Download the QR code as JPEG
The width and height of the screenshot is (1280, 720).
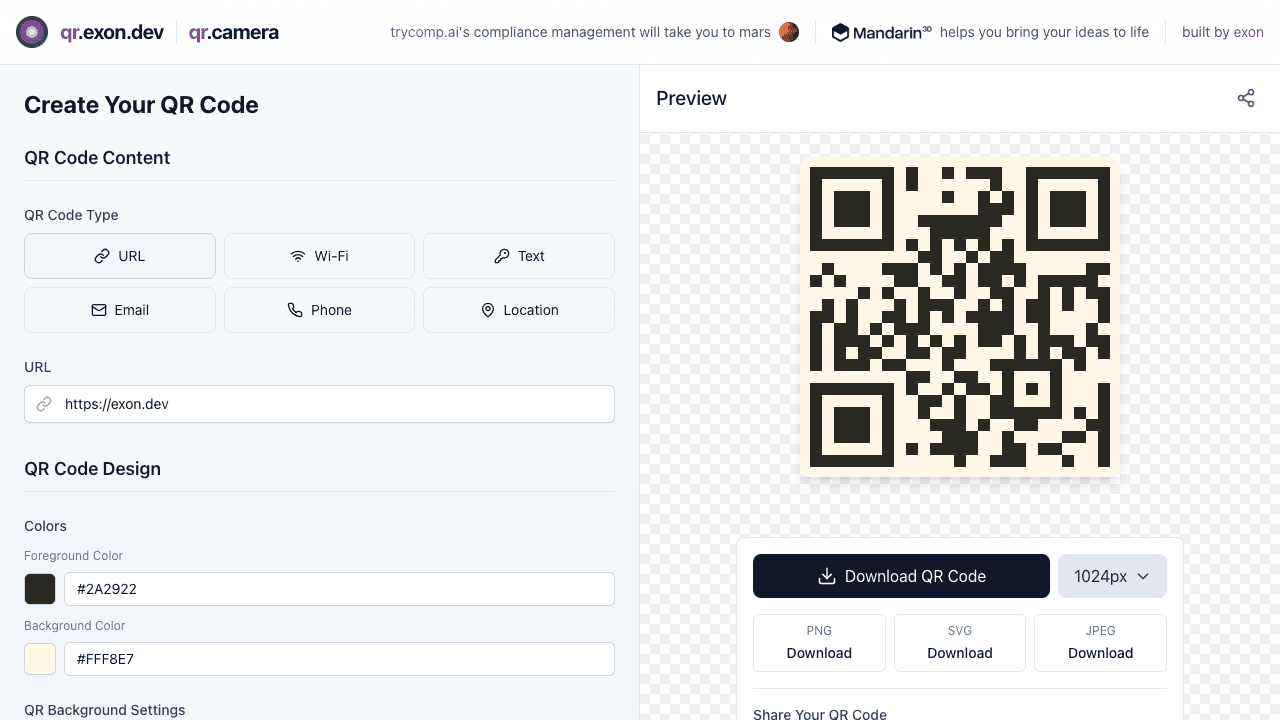click(1100, 643)
